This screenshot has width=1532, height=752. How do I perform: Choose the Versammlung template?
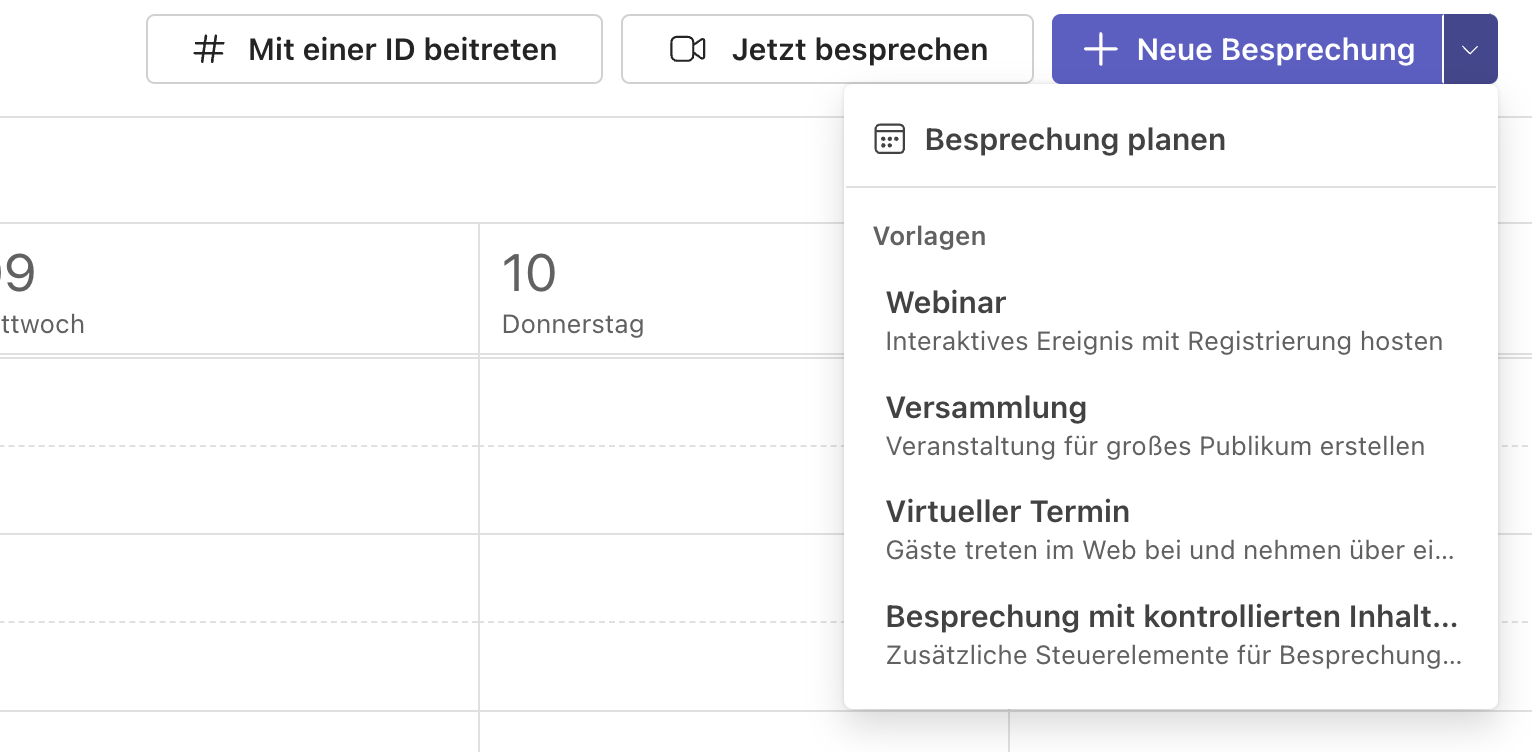1171,425
